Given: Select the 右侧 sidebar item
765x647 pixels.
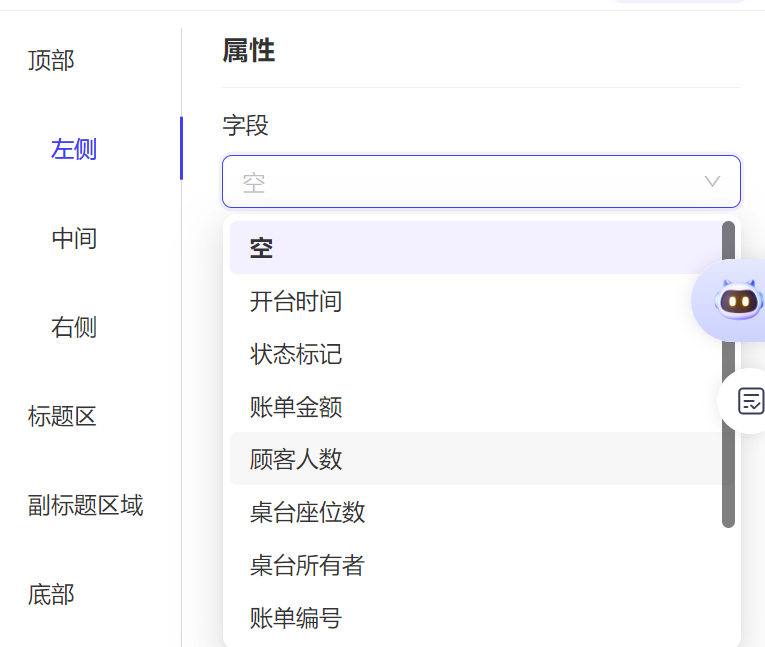Looking at the screenshot, I should 74,327.
